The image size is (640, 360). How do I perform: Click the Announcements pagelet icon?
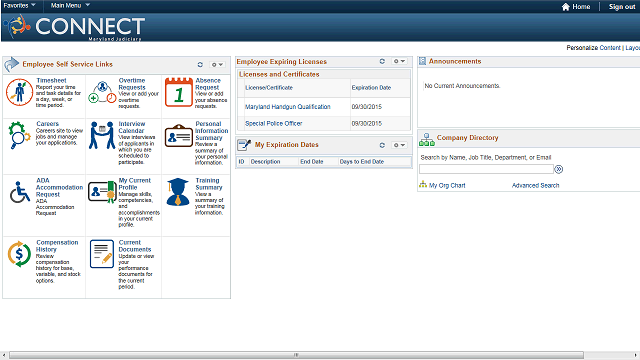coord(422,61)
